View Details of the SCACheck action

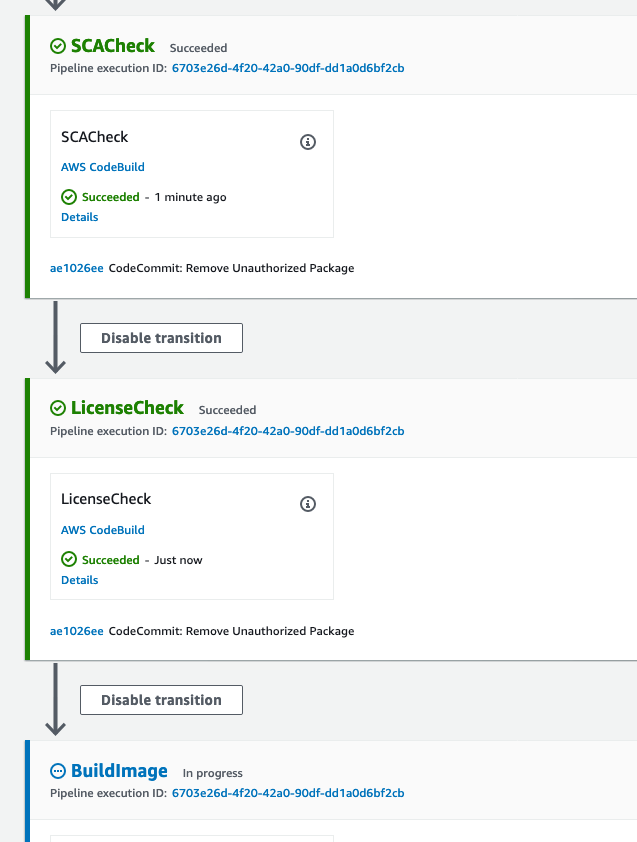coord(79,217)
